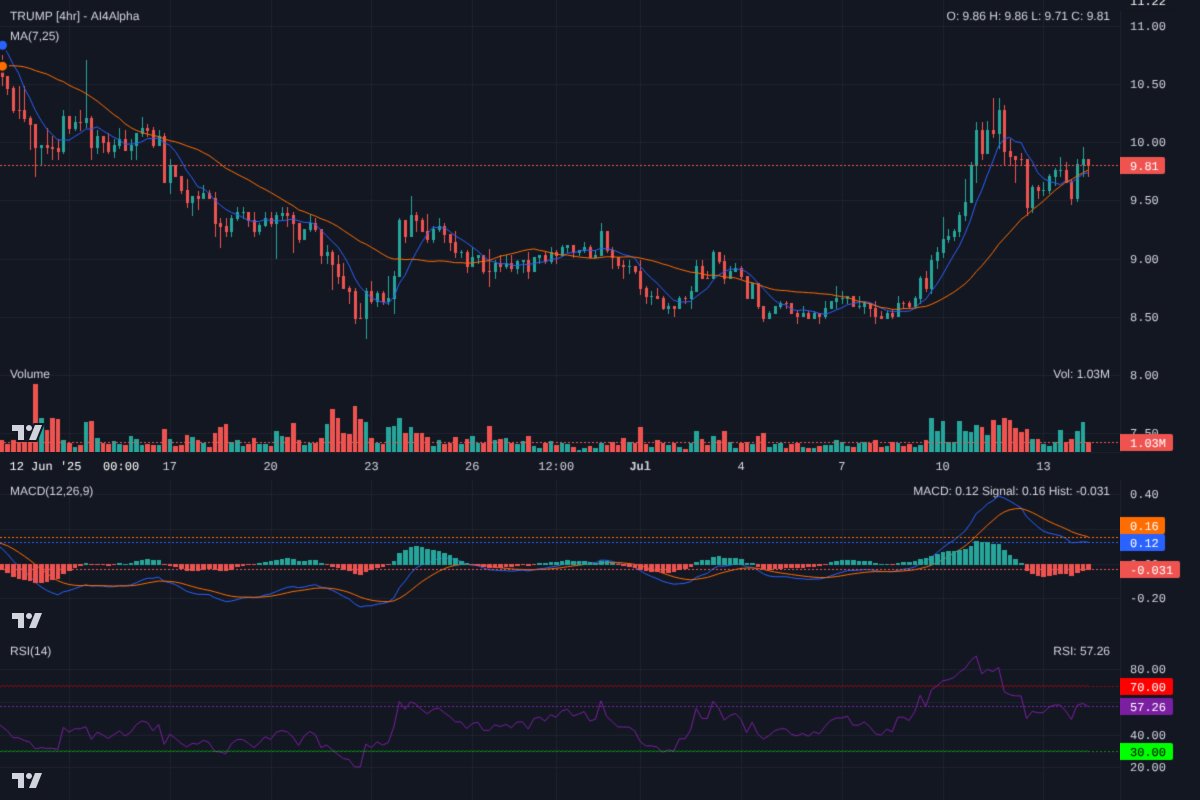Viewport: 1200px width, 800px height.
Task: Select the purple 57.26 RSI tag
Action: point(1146,707)
